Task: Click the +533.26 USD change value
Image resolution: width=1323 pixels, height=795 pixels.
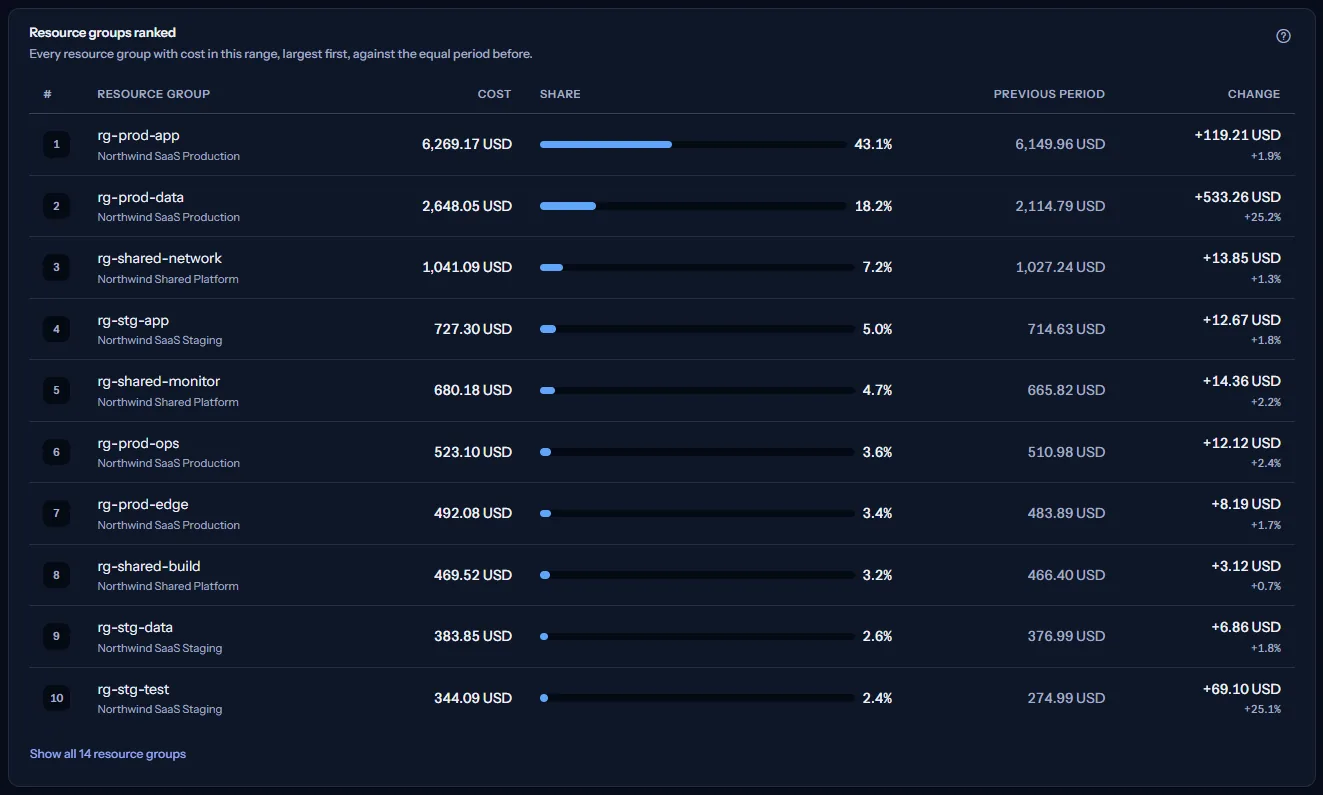Action: point(1237,198)
